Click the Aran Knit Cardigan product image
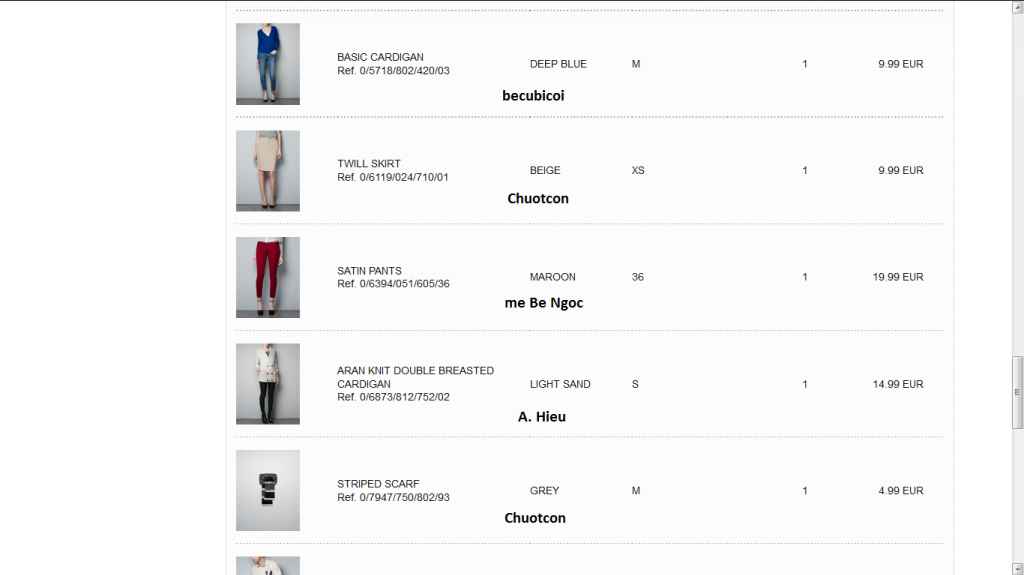This screenshot has width=1024, height=575. (268, 384)
